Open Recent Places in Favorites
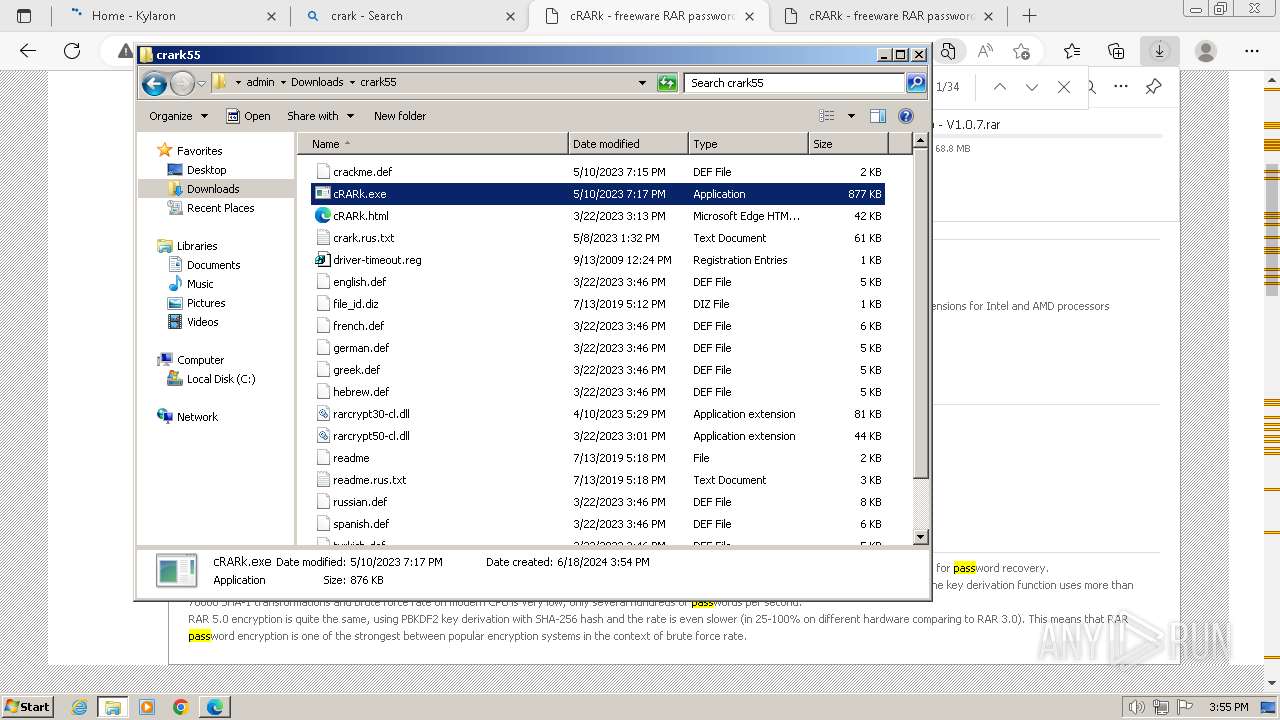The image size is (1280, 720). point(220,208)
